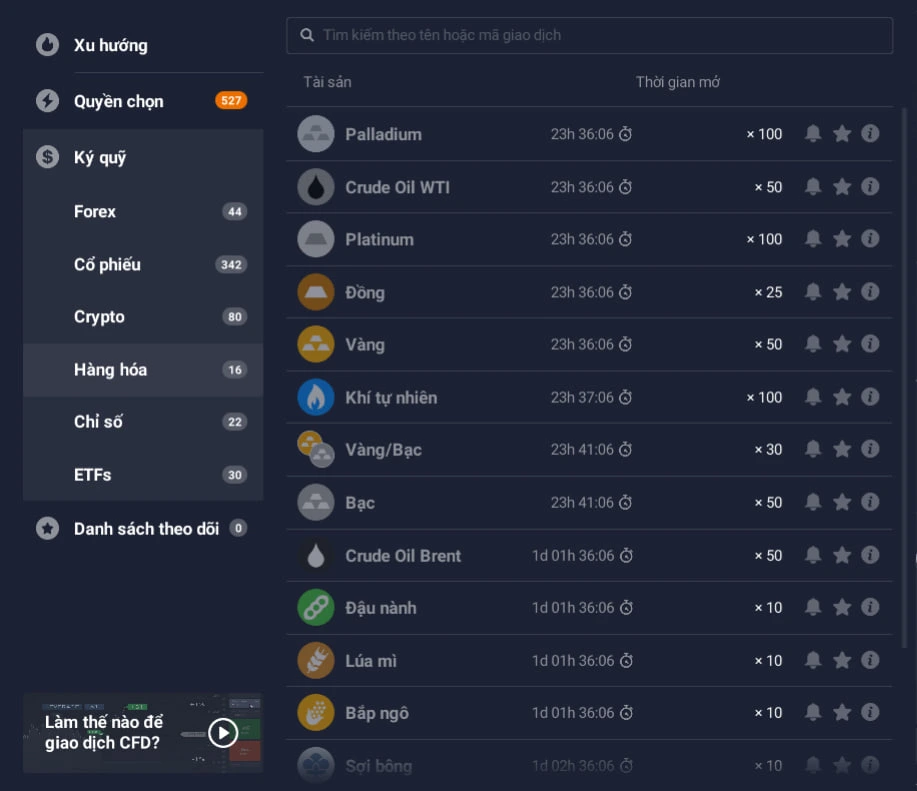
Task: Open the Crude Oil Brent asset row
Action: [589, 555]
